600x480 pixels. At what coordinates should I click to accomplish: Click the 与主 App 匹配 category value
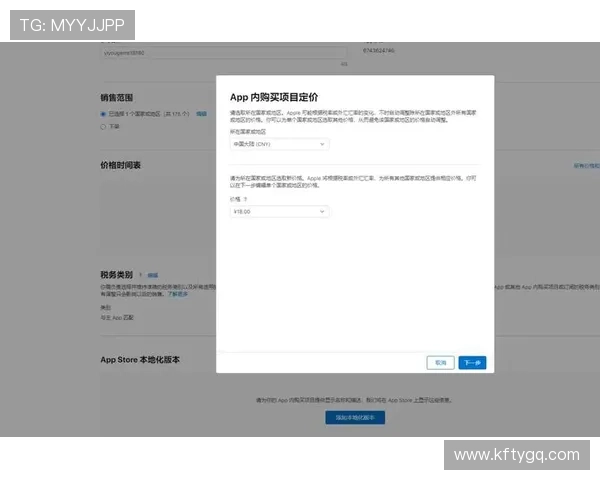tap(117, 317)
